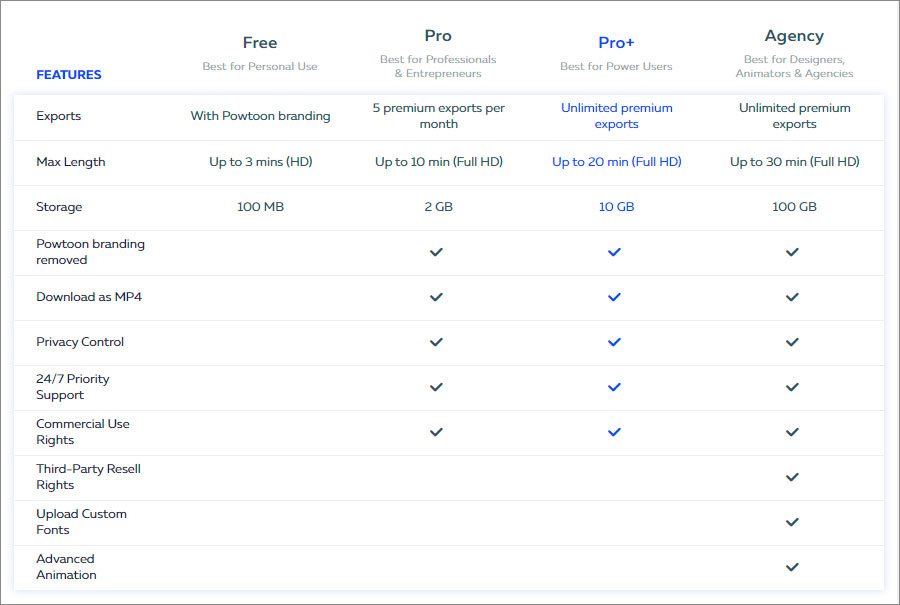Click the Agency checkmark for Third-Party Resell Rights

[x=792, y=477]
